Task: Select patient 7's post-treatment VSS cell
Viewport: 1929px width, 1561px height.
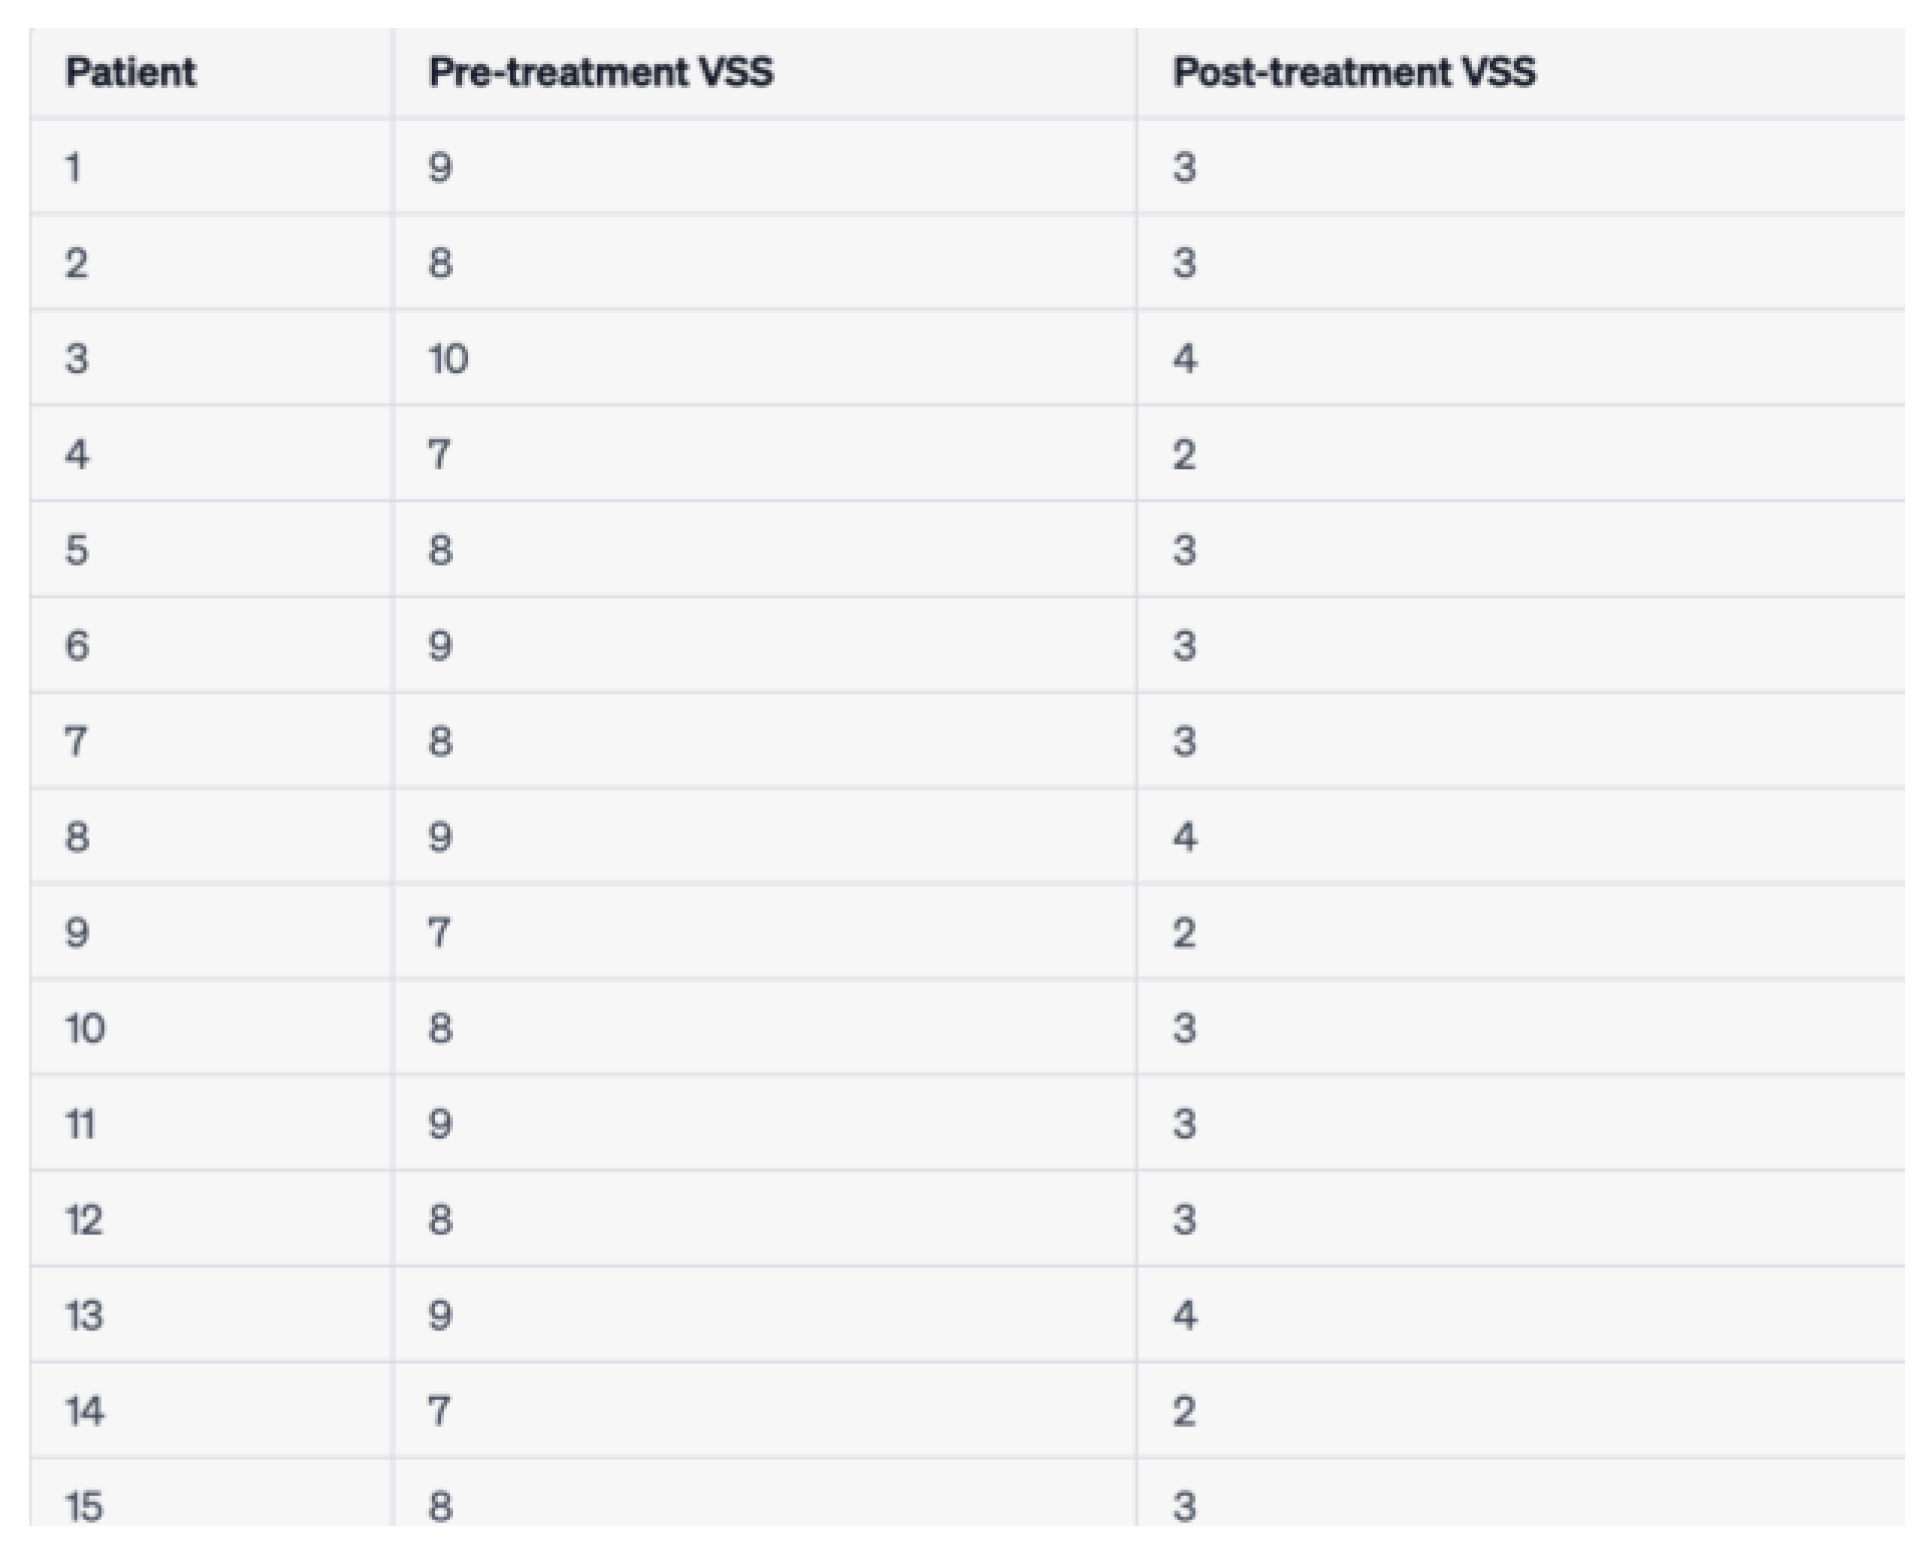Action: [1185, 741]
